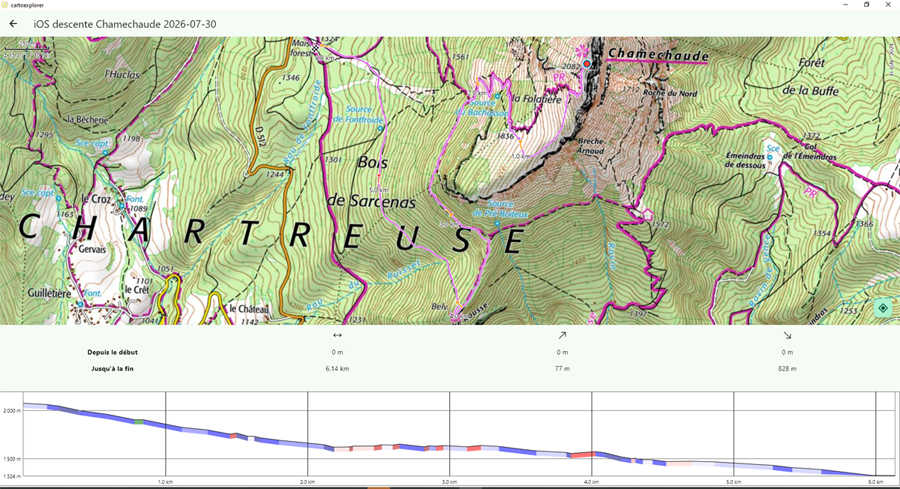Viewport: 900px width, 489px height.
Task: Click the Brèche Arnaud label
Action: point(591,146)
